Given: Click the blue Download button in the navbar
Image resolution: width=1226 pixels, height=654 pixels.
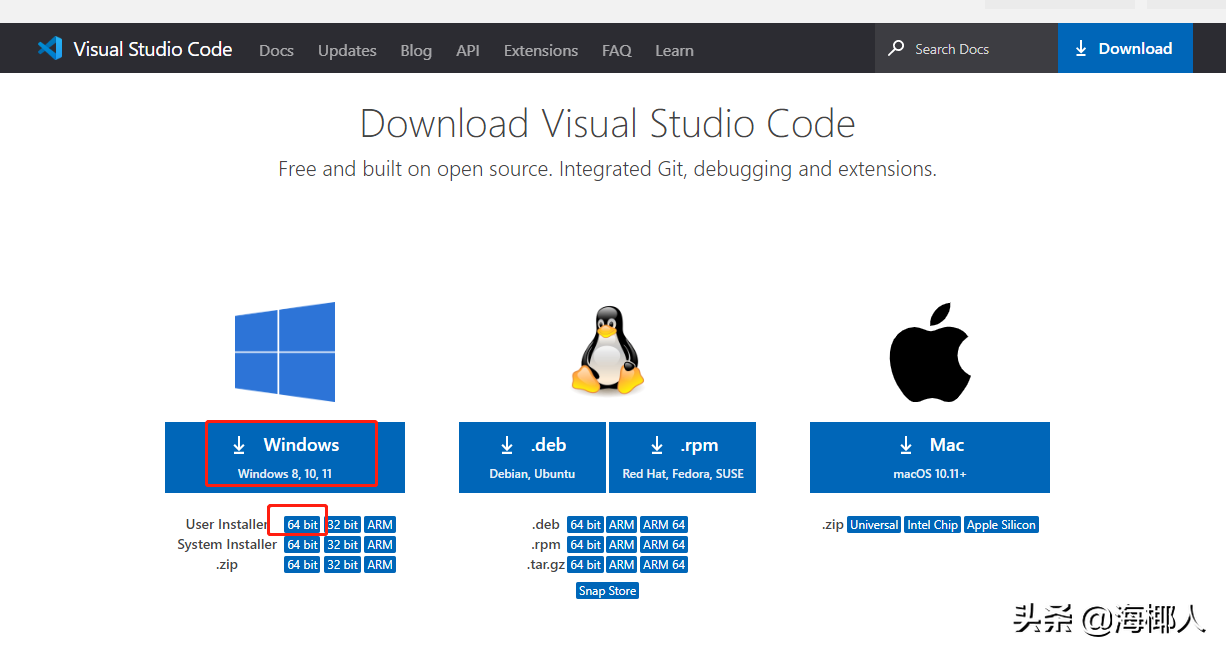Looking at the screenshot, I should coord(1125,48).
